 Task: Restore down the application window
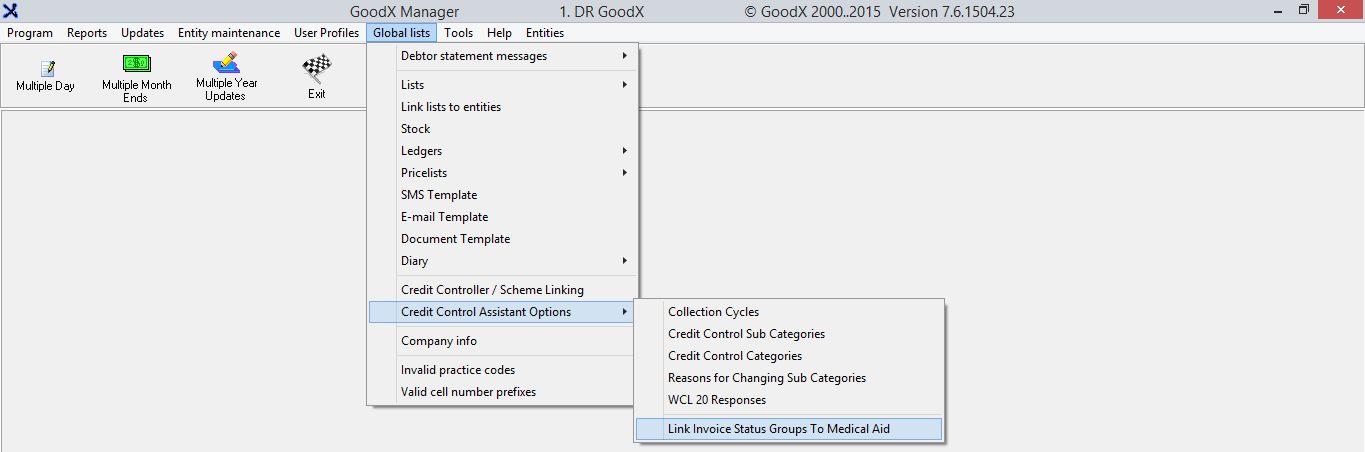1303,10
